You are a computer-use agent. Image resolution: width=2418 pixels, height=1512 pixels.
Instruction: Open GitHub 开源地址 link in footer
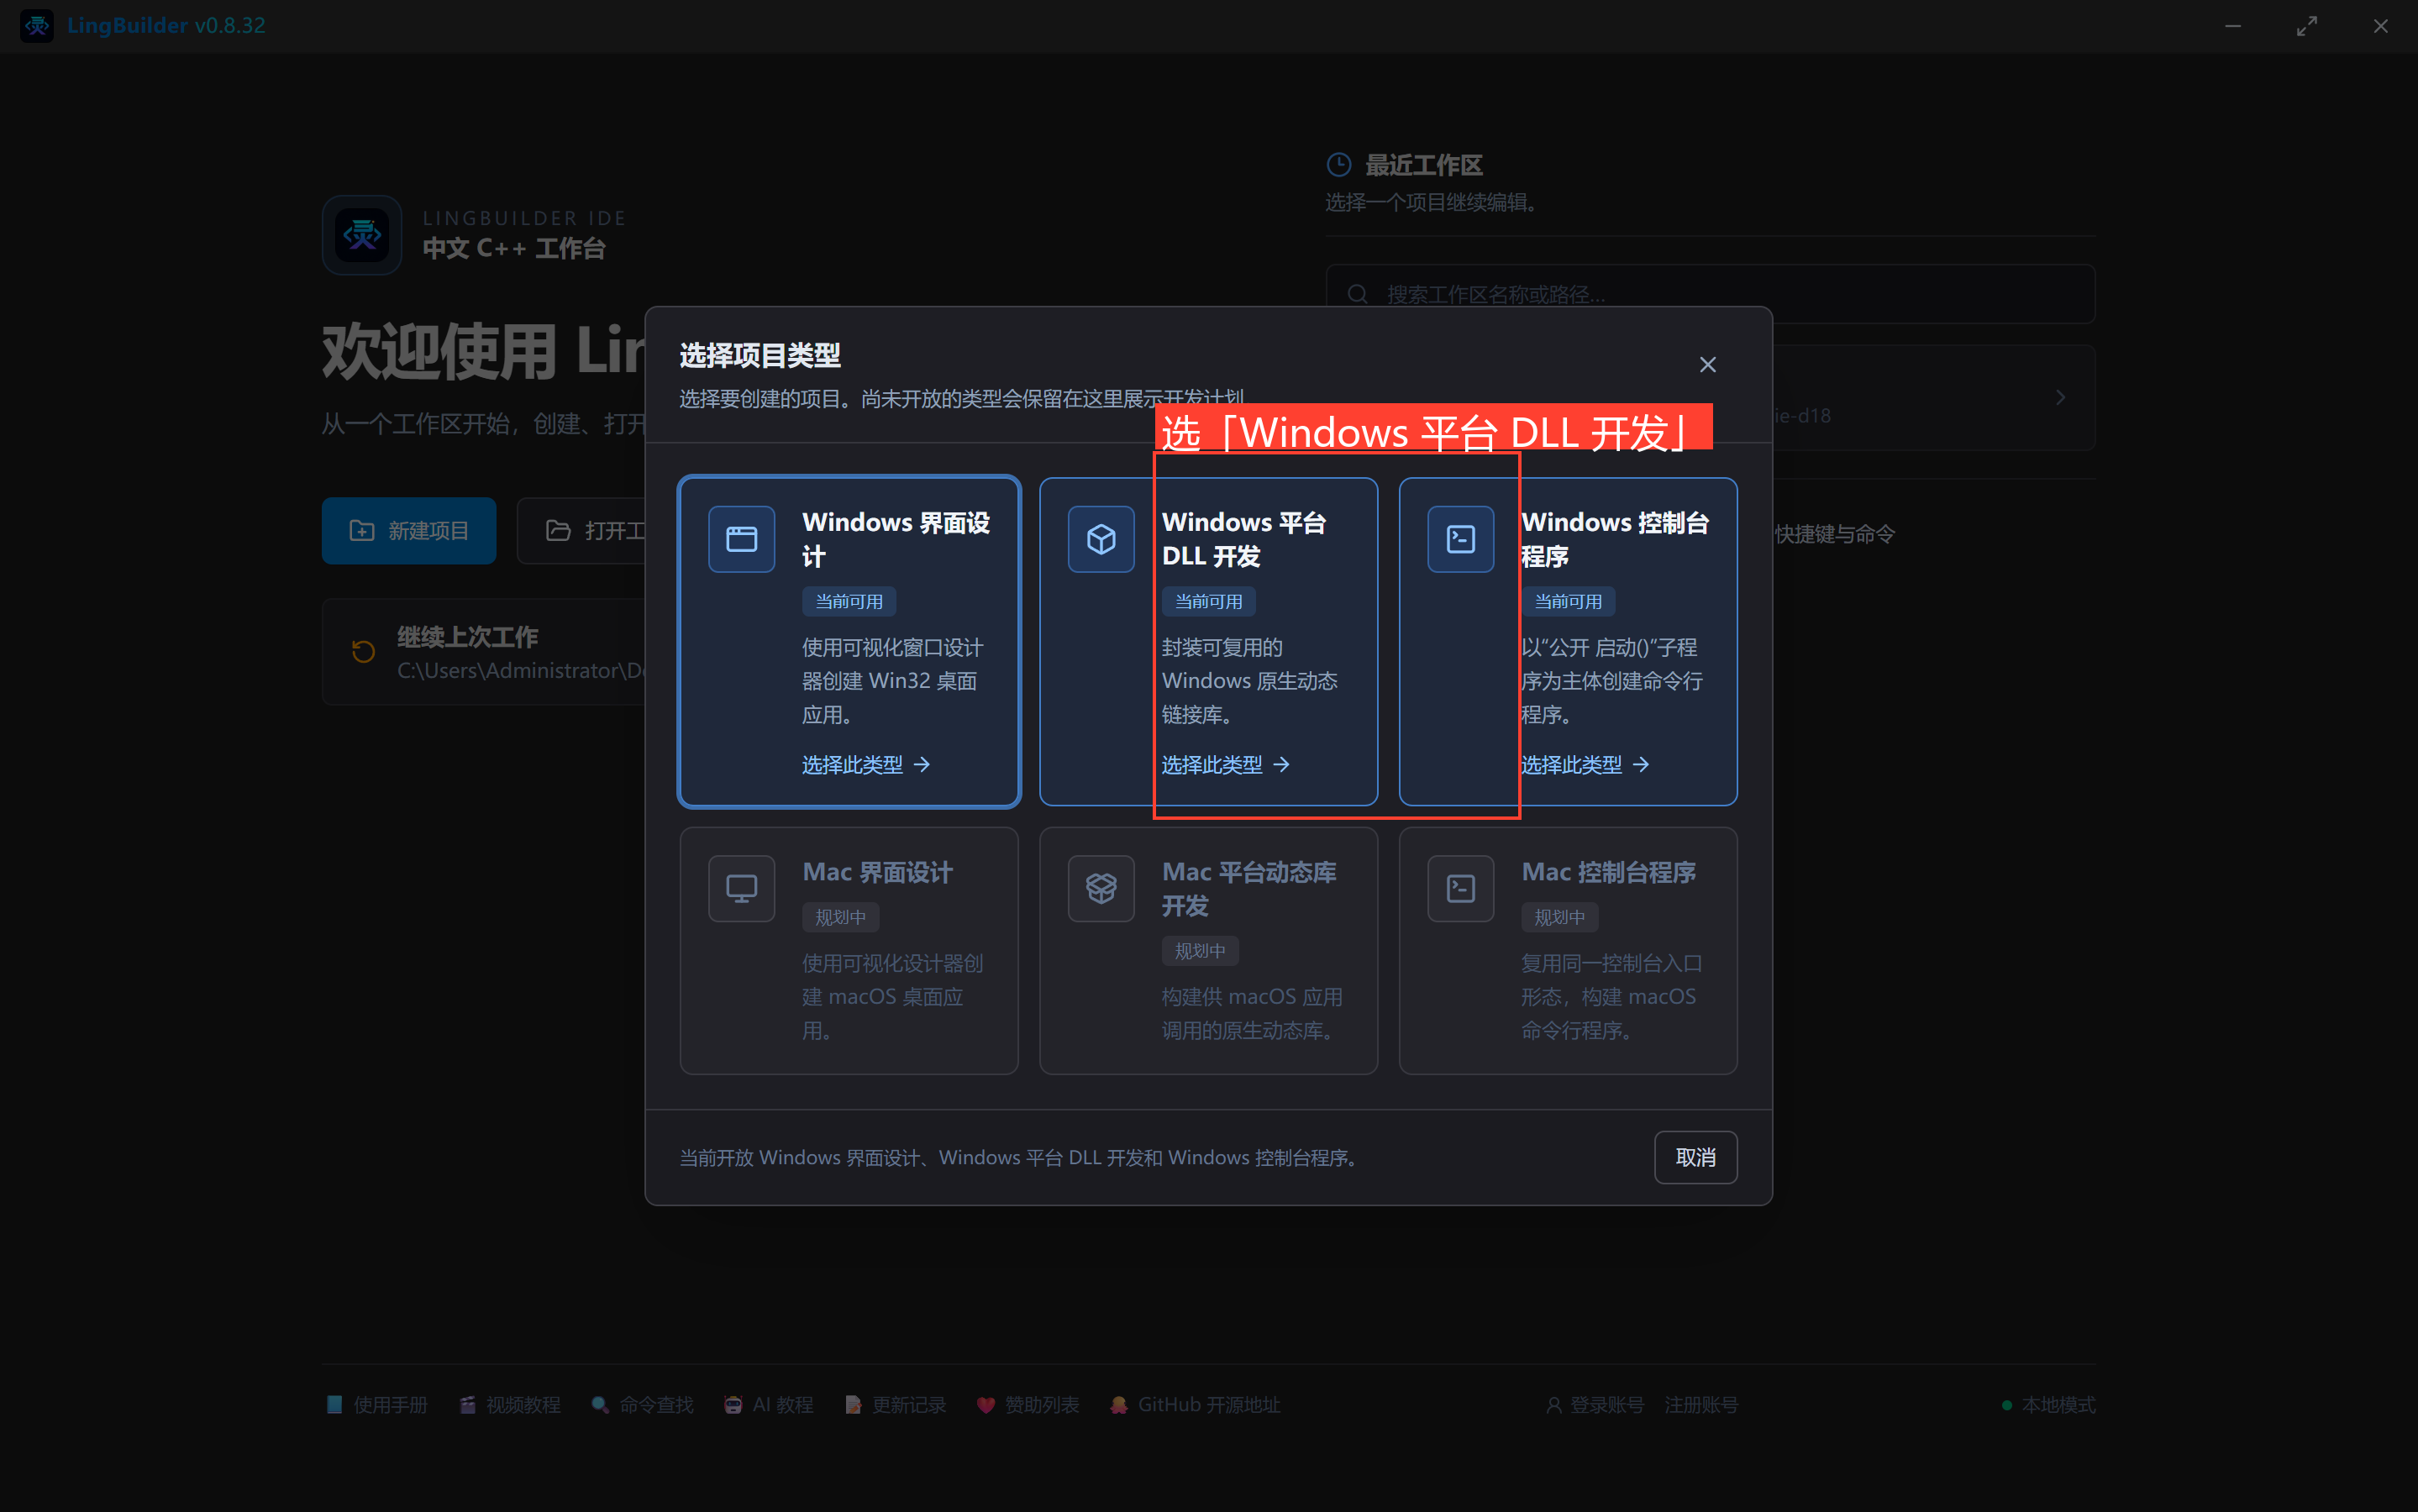click(x=1195, y=1404)
